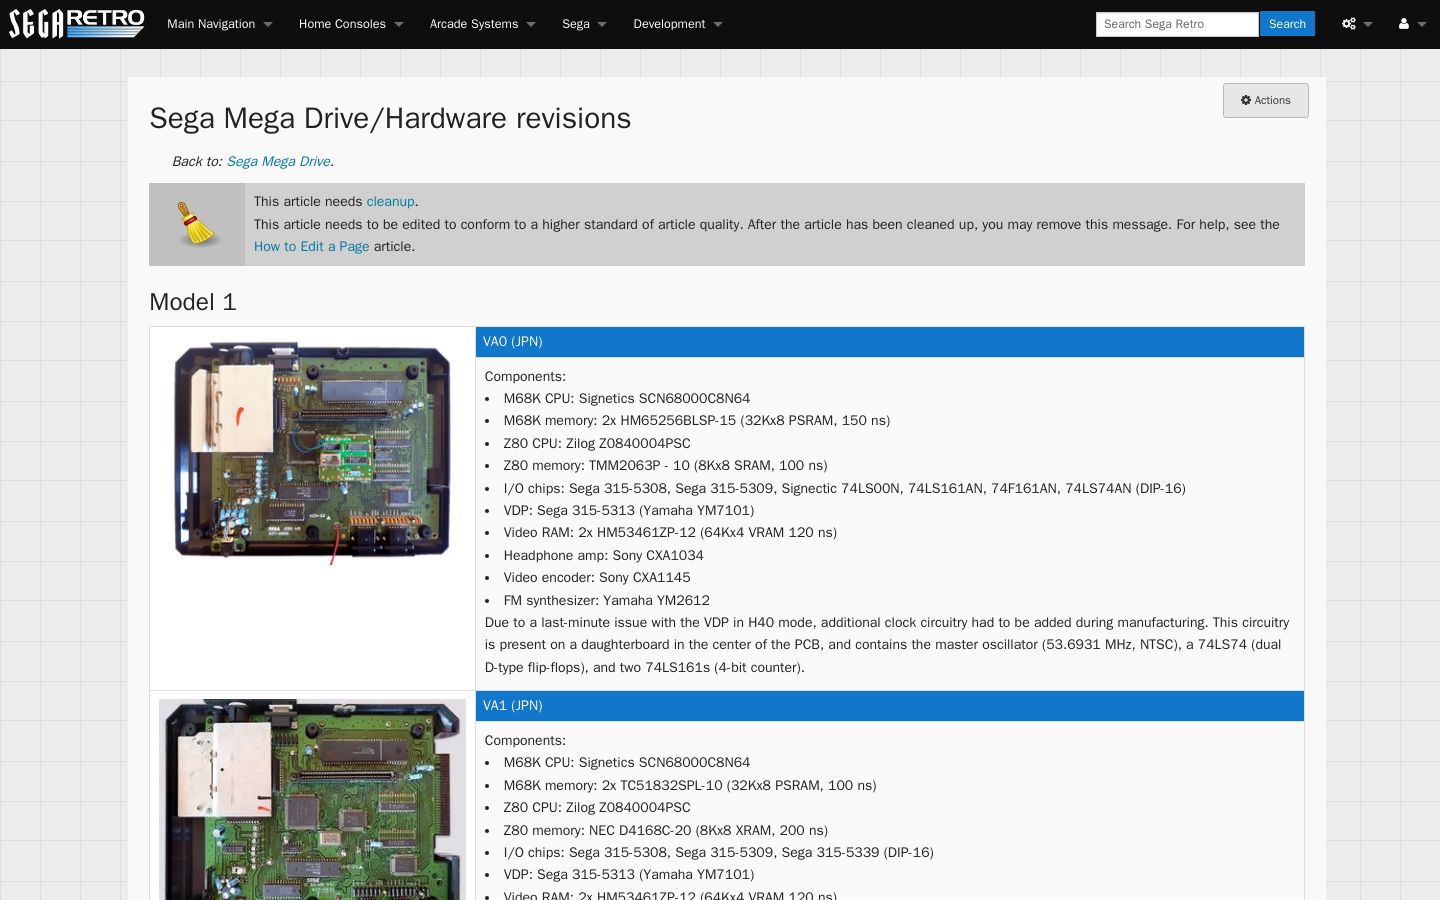Viewport: 1440px width, 900px height.
Task: Select the Video encoder: Sony CXA1145 line
Action: [x=596, y=577]
